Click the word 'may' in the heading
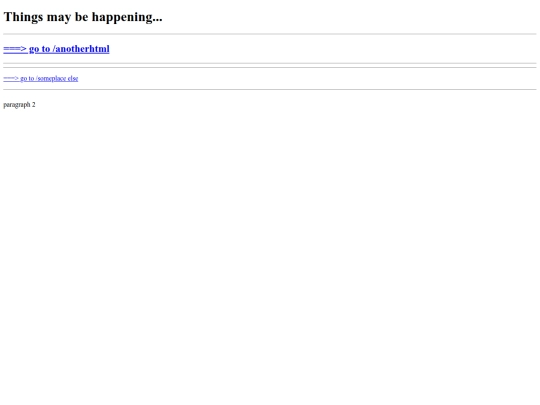The image size is (540, 405). coord(59,18)
